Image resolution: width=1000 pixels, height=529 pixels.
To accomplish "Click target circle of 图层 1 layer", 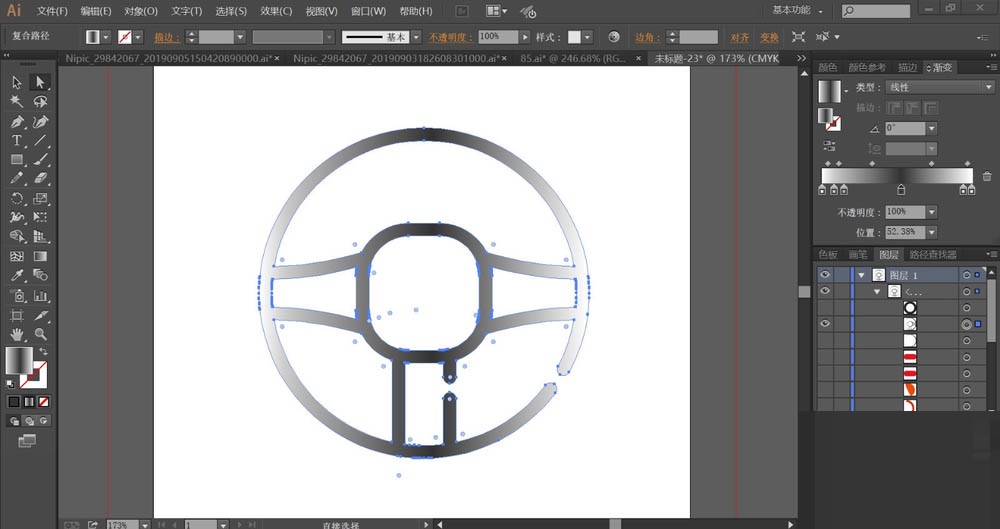I will tap(967, 275).
